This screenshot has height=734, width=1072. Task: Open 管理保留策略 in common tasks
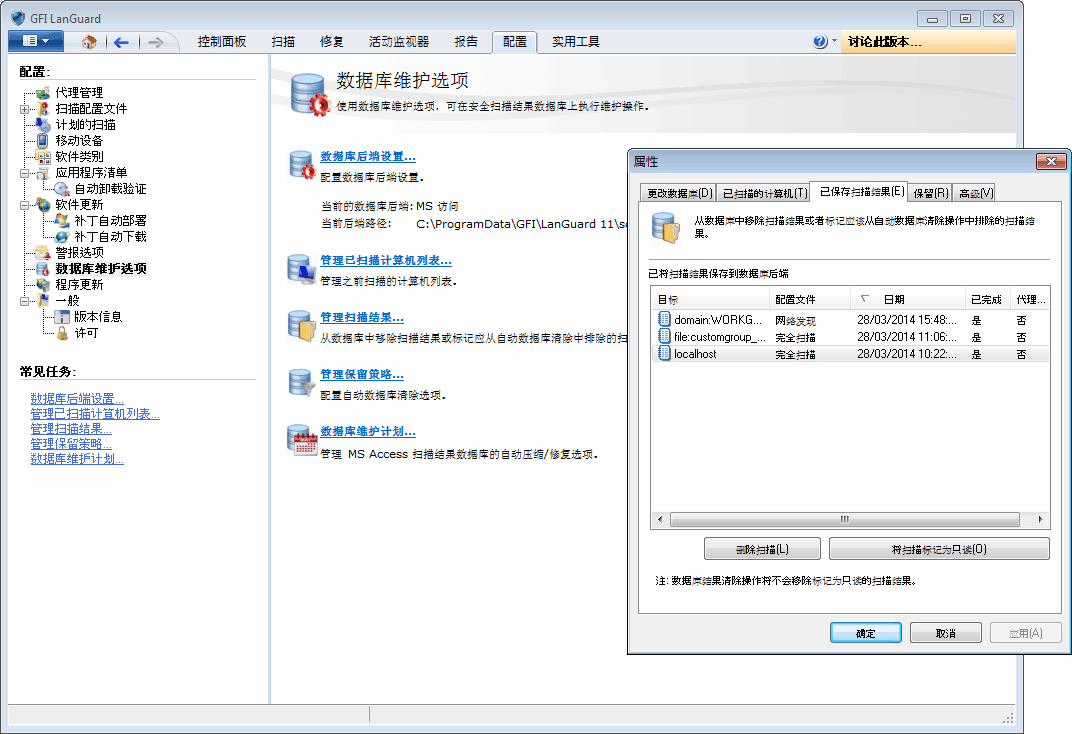click(70, 444)
